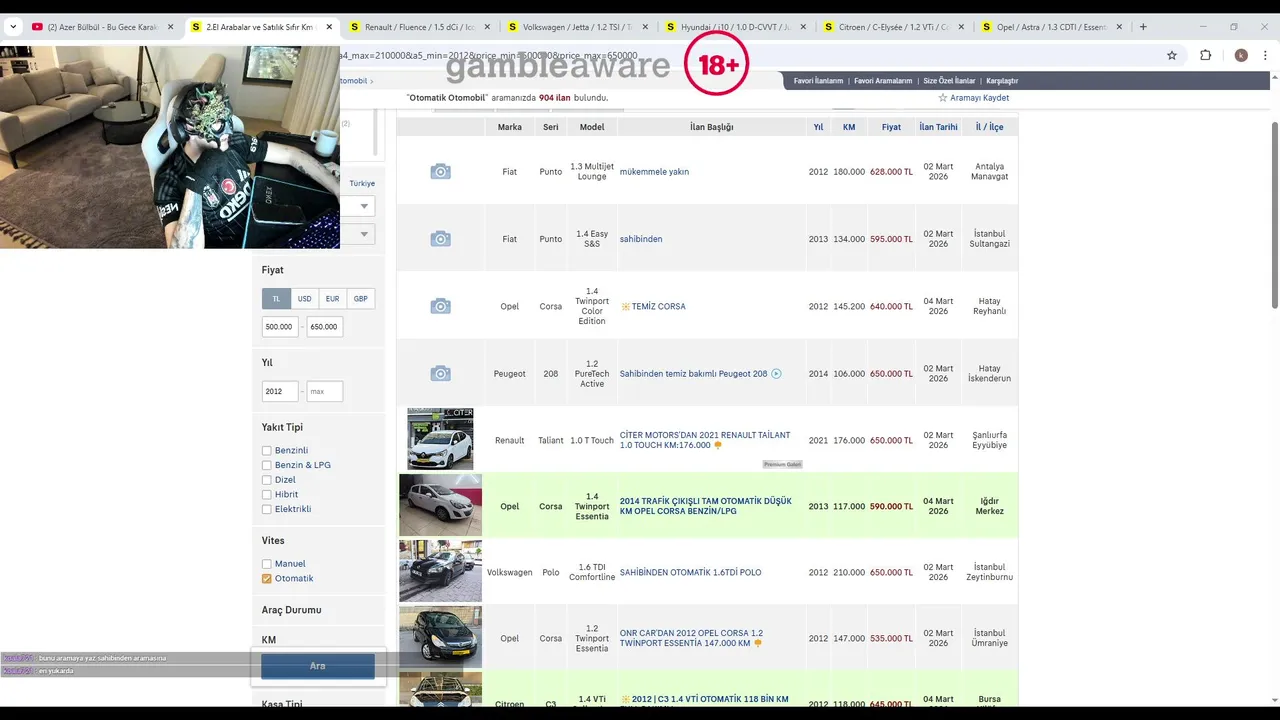Open the tab search arrow at the tab strip start
Image resolution: width=1280 pixels, height=720 pixels.
(13, 27)
